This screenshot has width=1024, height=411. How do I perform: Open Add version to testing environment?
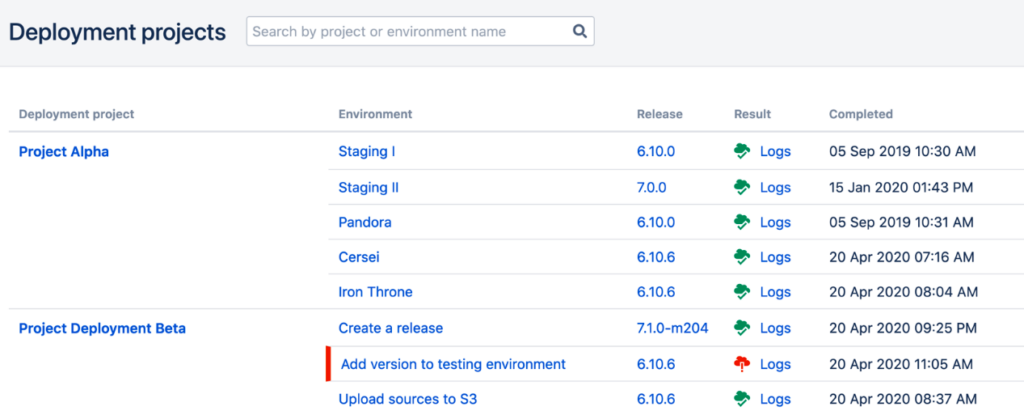(x=453, y=364)
